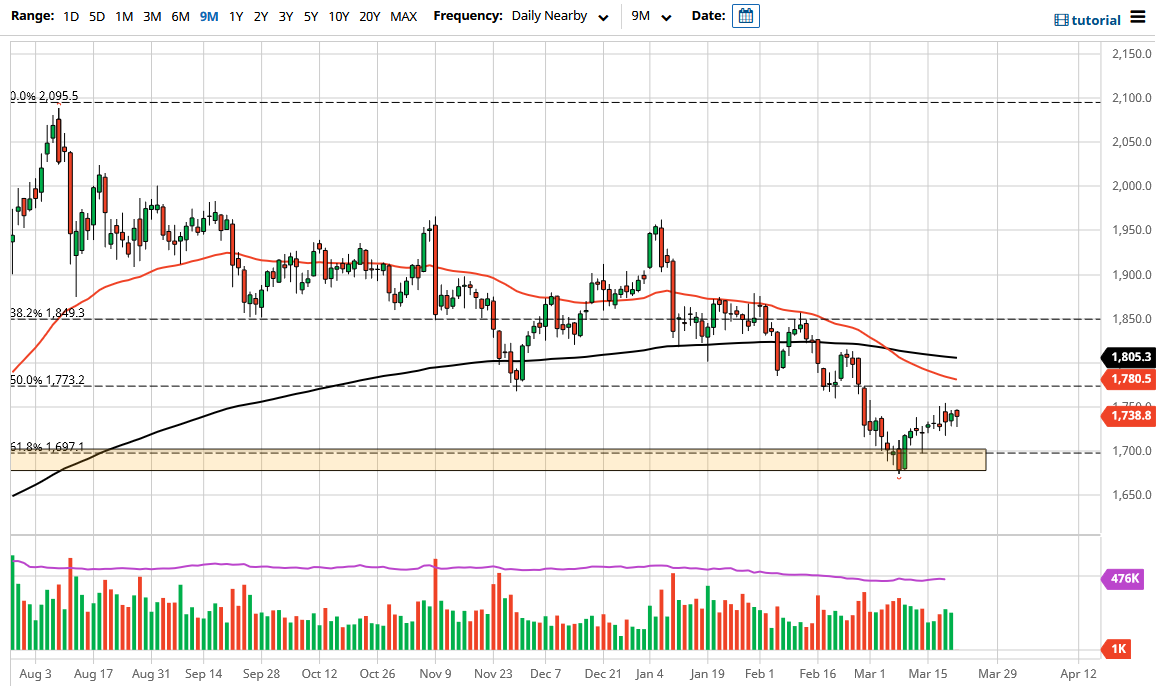Open the date picker calendar icon

(x=746, y=16)
